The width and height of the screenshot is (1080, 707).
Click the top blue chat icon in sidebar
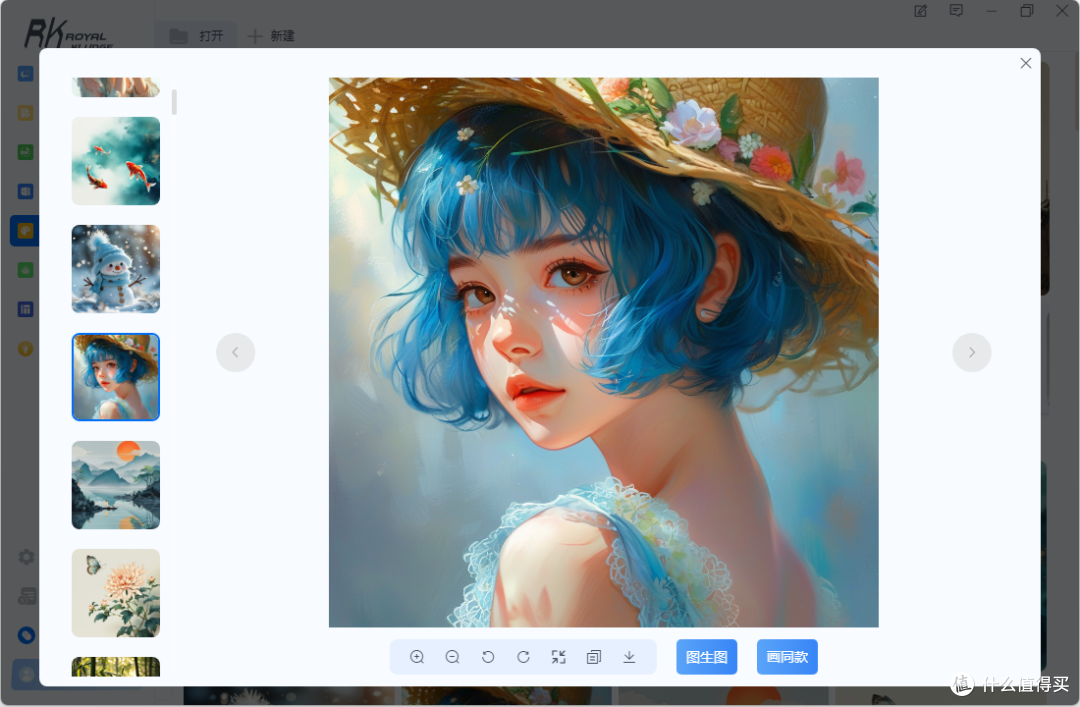click(x=25, y=74)
